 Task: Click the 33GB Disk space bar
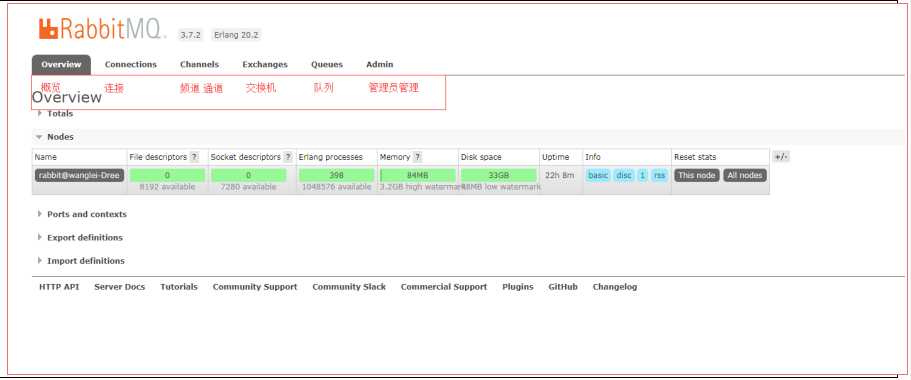point(499,175)
